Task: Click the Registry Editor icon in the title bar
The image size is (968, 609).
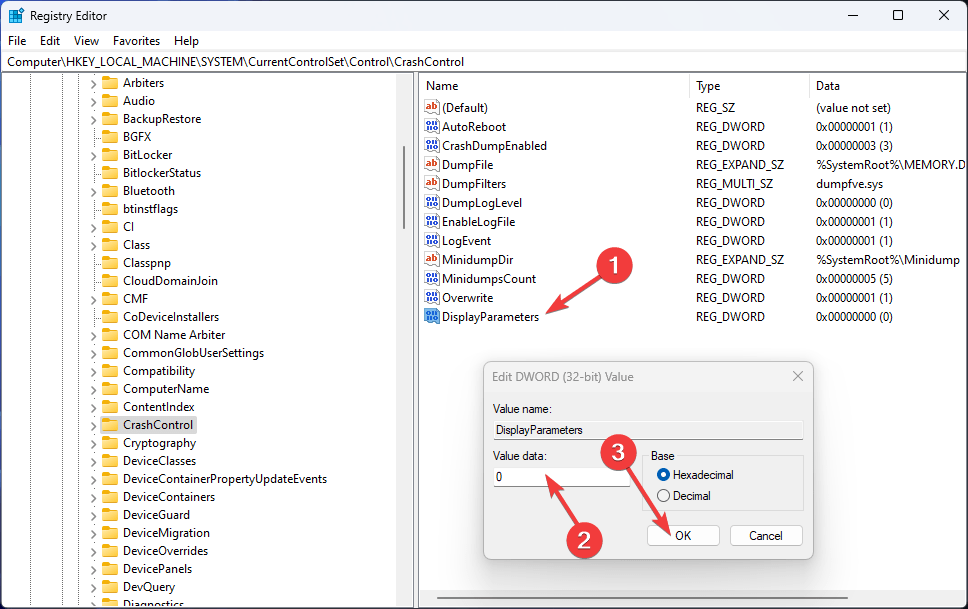Action: pyautogui.click(x=16, y=15)
